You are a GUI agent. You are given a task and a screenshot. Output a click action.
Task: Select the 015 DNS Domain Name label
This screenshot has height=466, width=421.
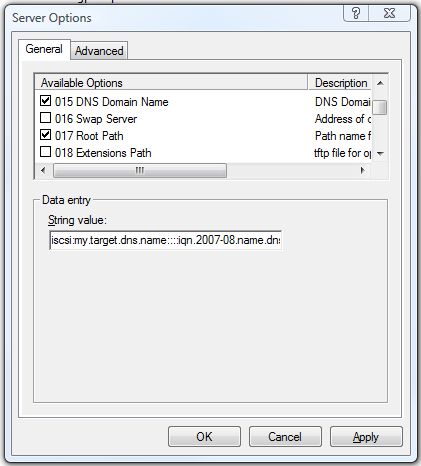click(112, 102)
